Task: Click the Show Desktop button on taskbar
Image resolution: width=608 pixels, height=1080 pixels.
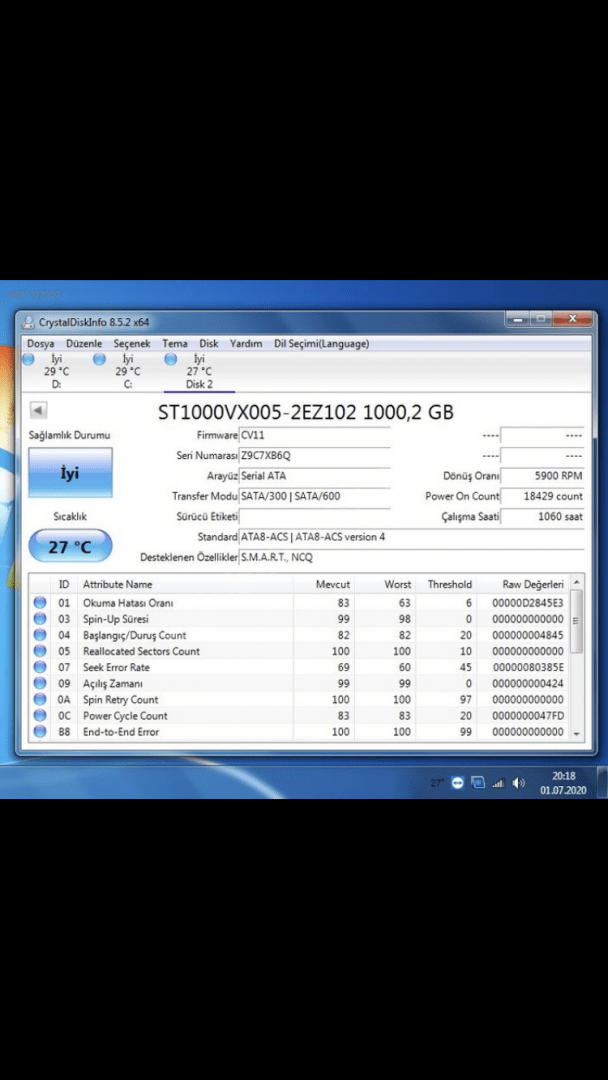Action: (602, 782)
